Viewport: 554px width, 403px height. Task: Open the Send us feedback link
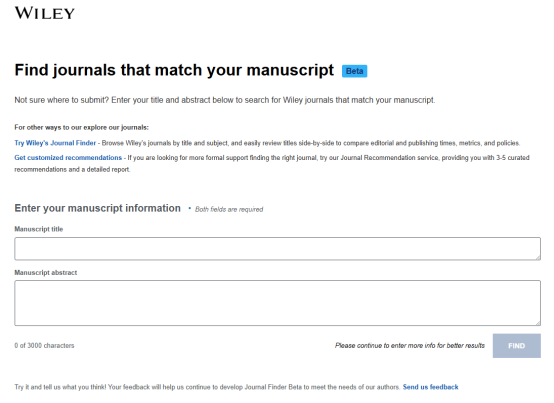(x=430, y=387)
